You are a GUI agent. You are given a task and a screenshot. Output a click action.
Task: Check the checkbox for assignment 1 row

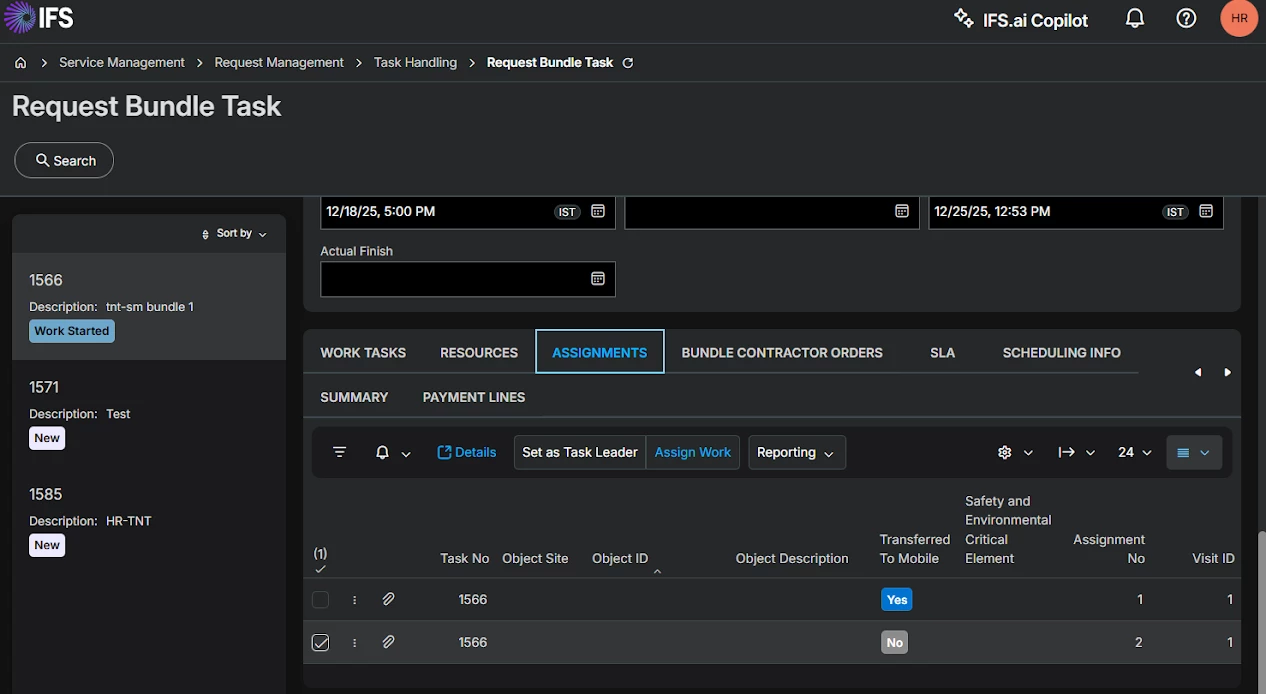click(320, 600)
